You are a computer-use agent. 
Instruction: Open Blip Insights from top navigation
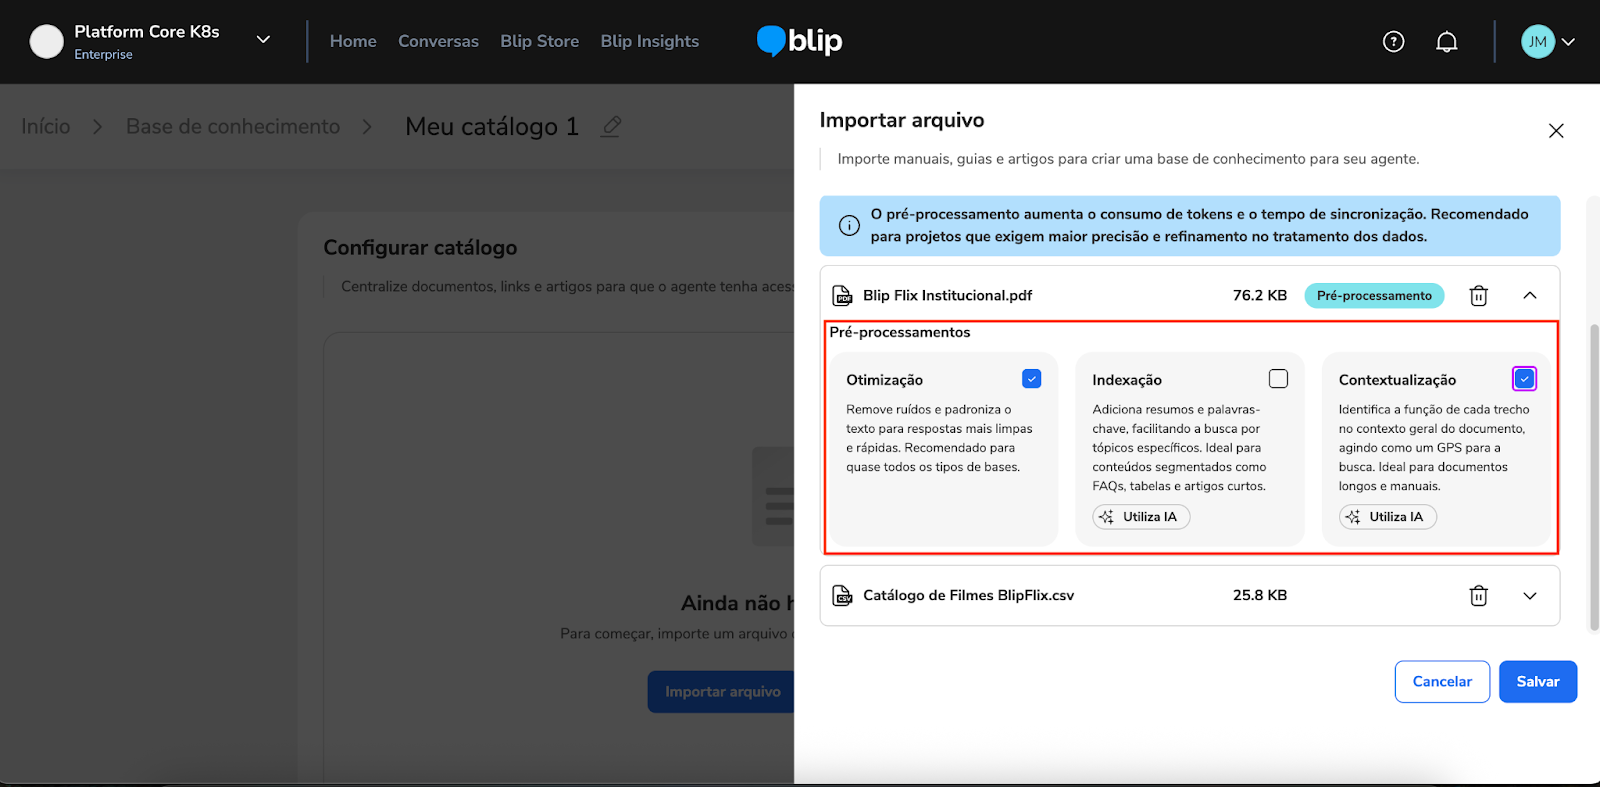(x=649, y=41)
